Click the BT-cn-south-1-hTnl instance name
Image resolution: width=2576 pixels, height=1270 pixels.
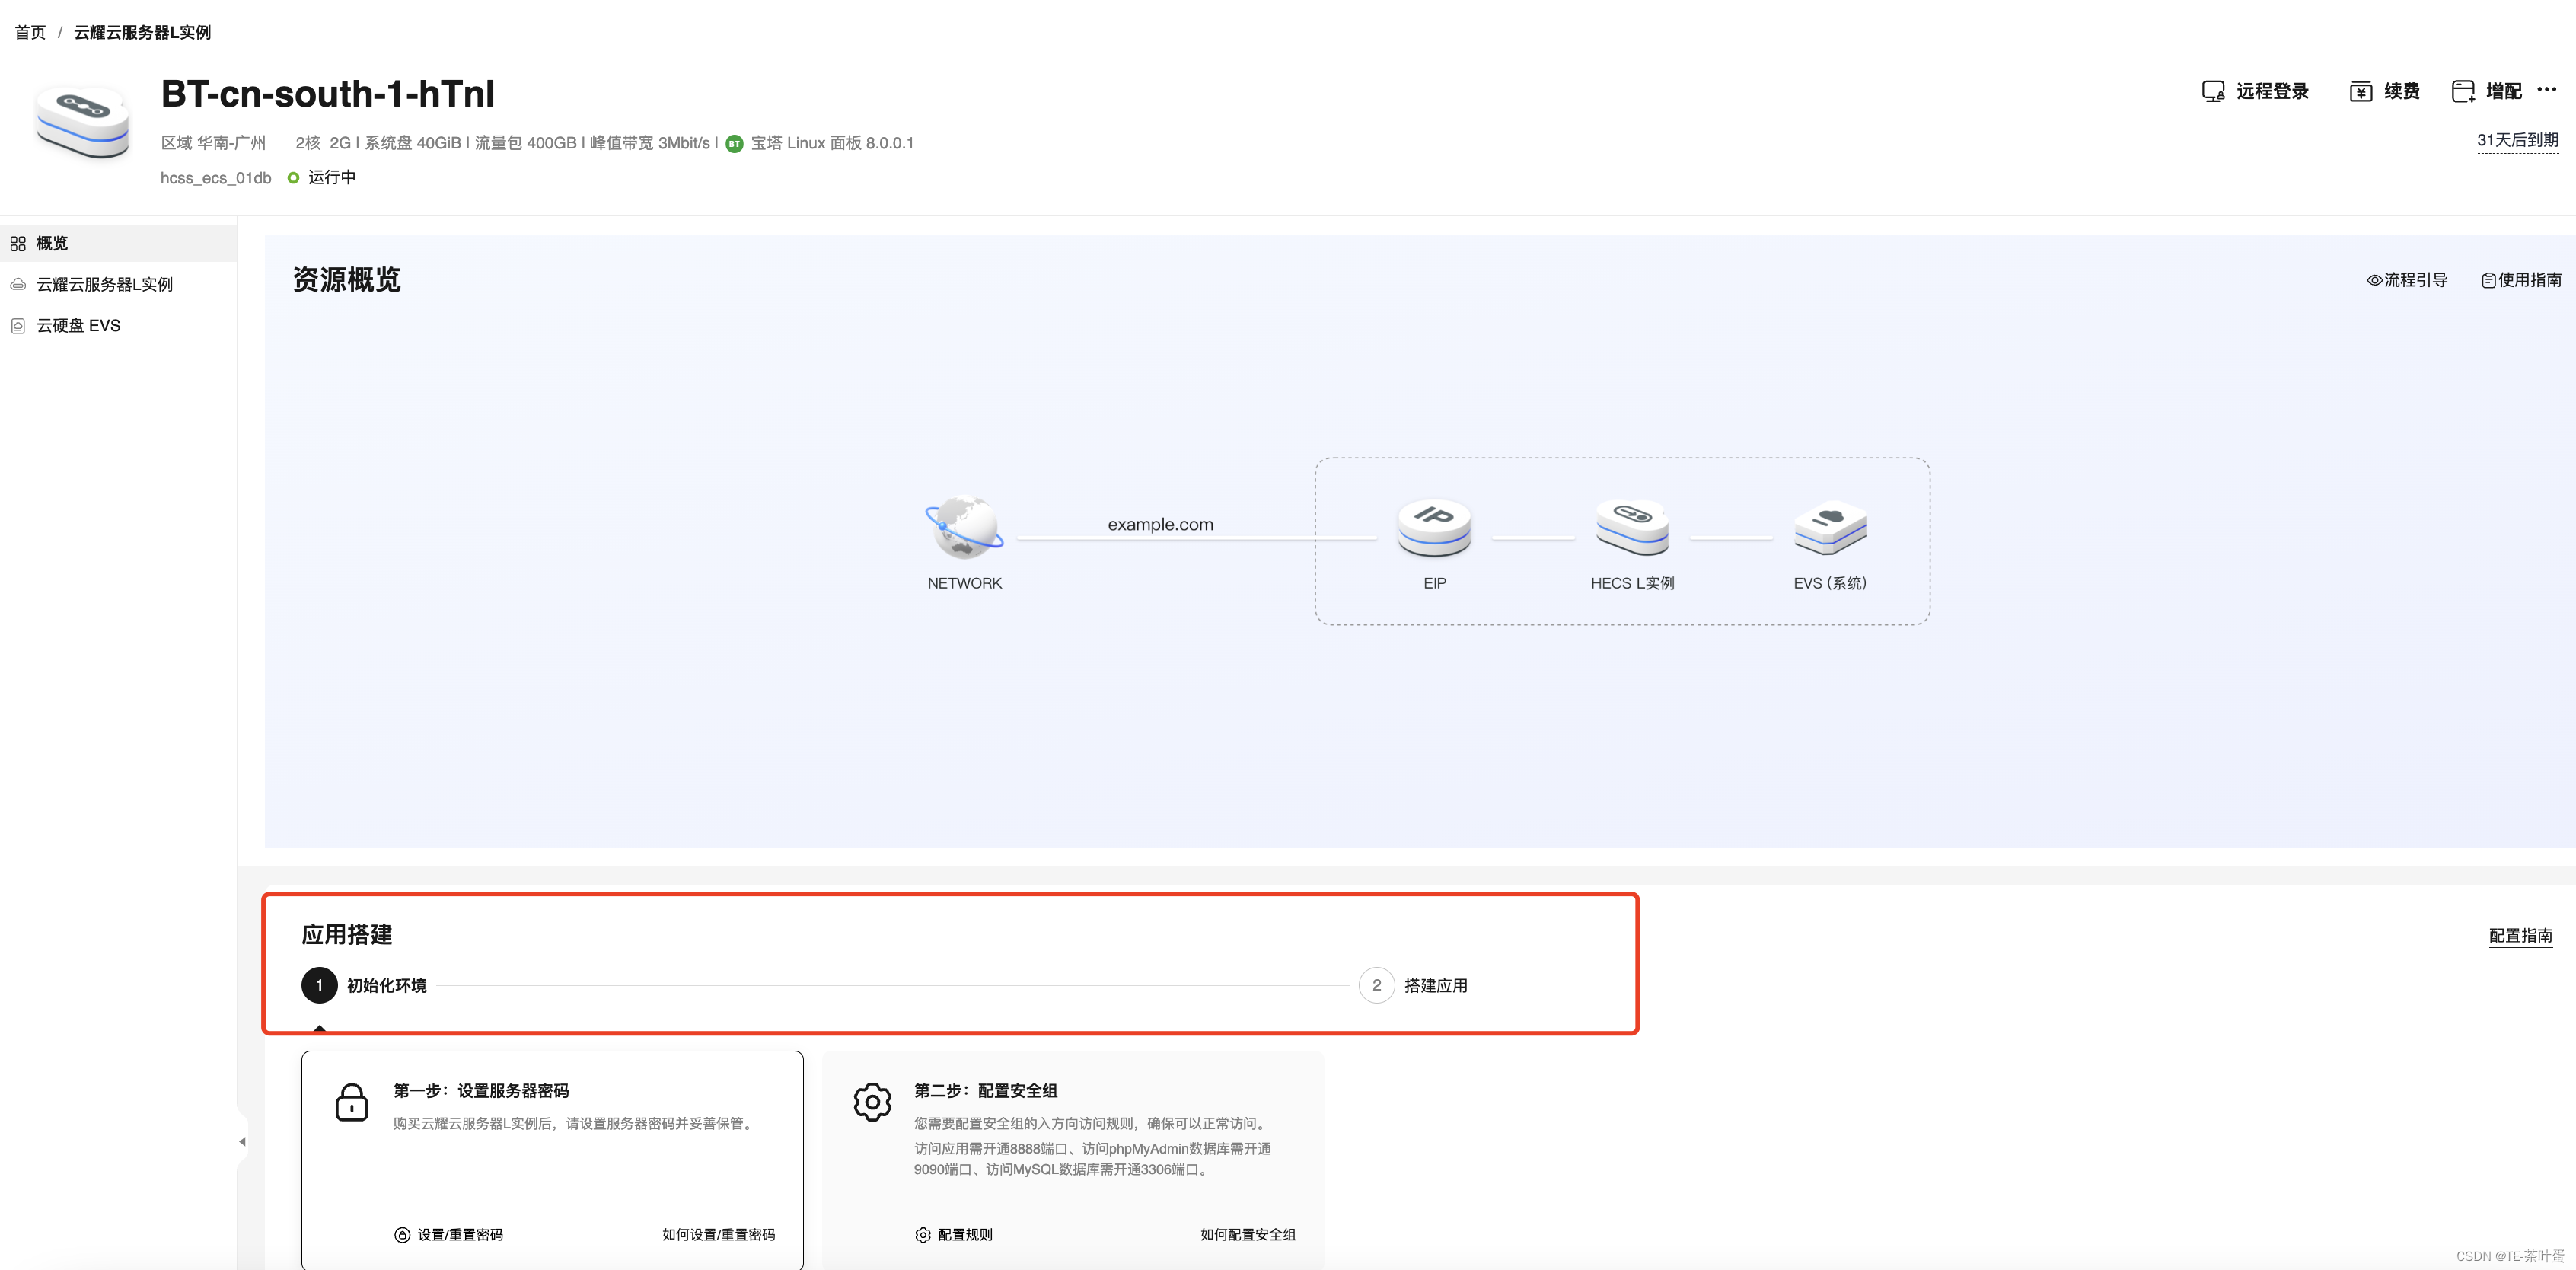[328, 94]
